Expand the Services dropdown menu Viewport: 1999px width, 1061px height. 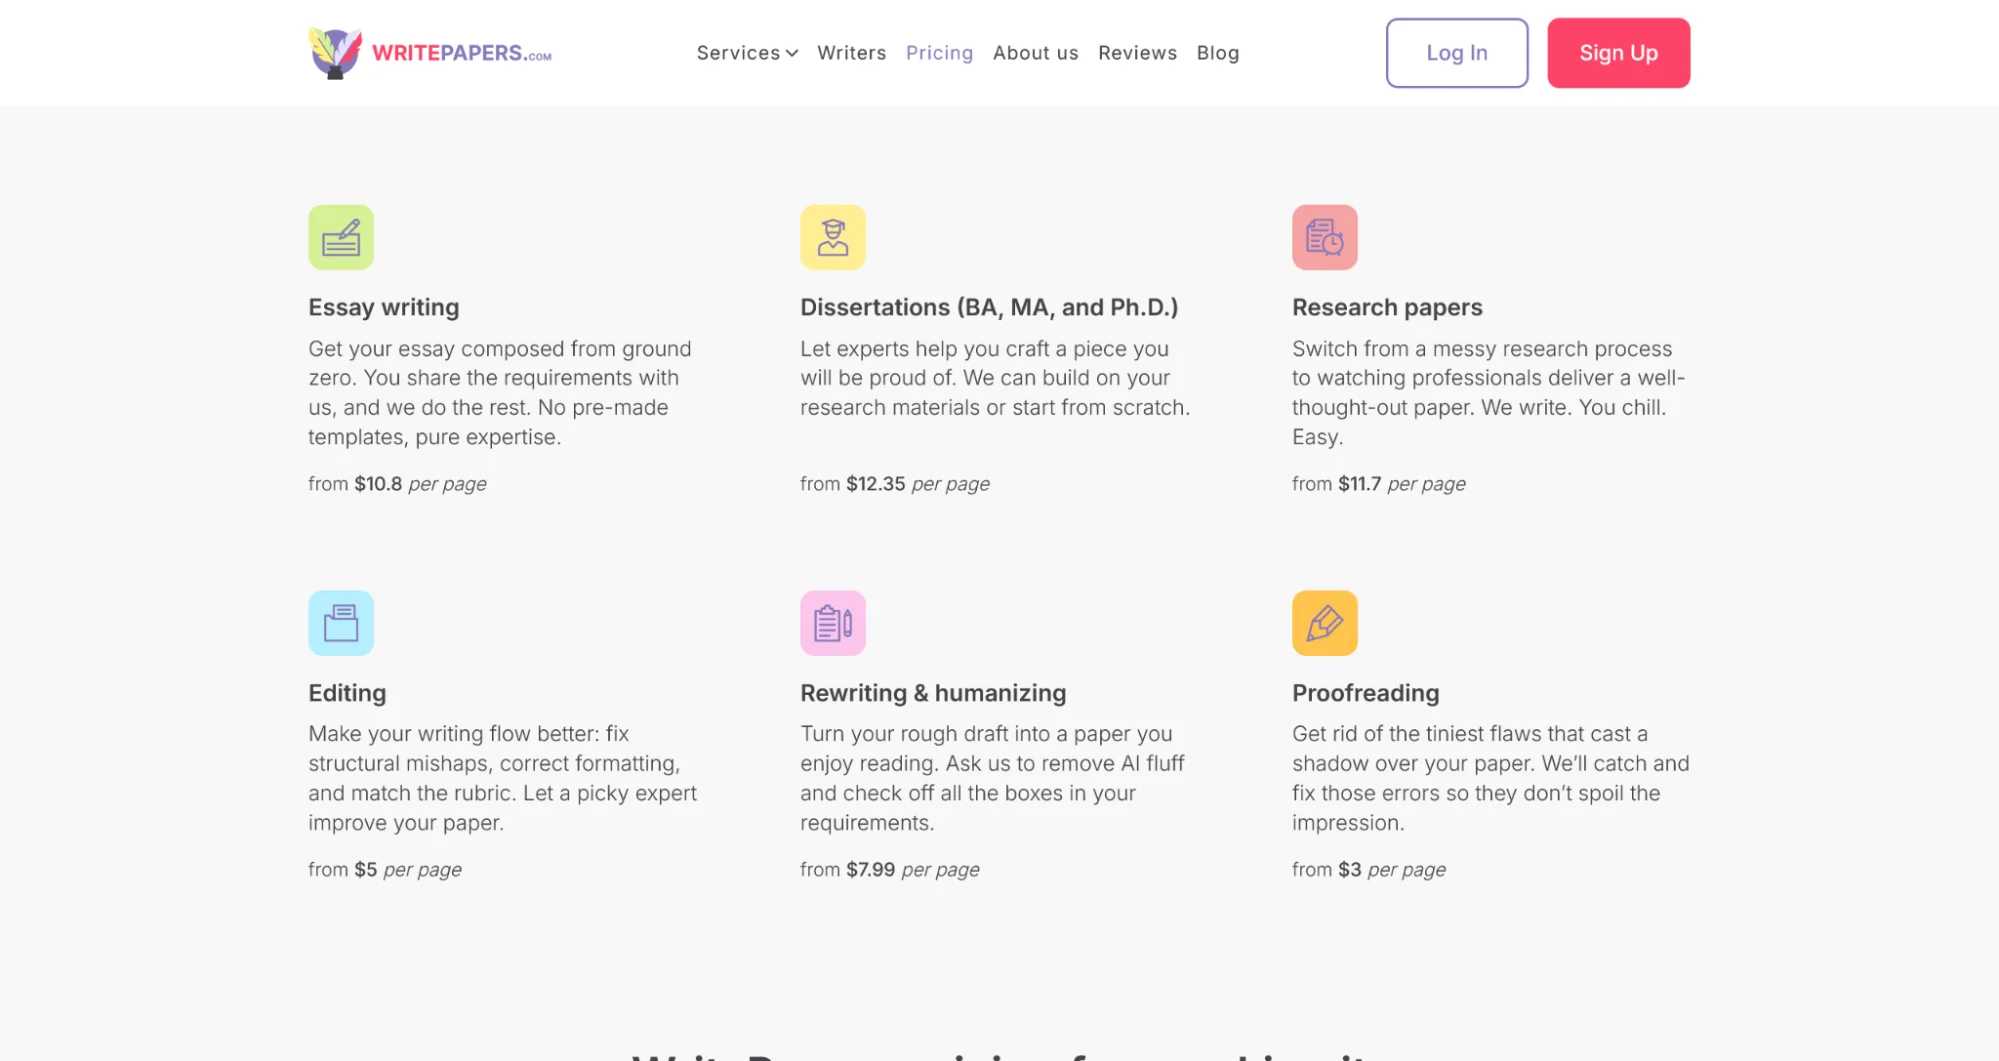[747, 53]
